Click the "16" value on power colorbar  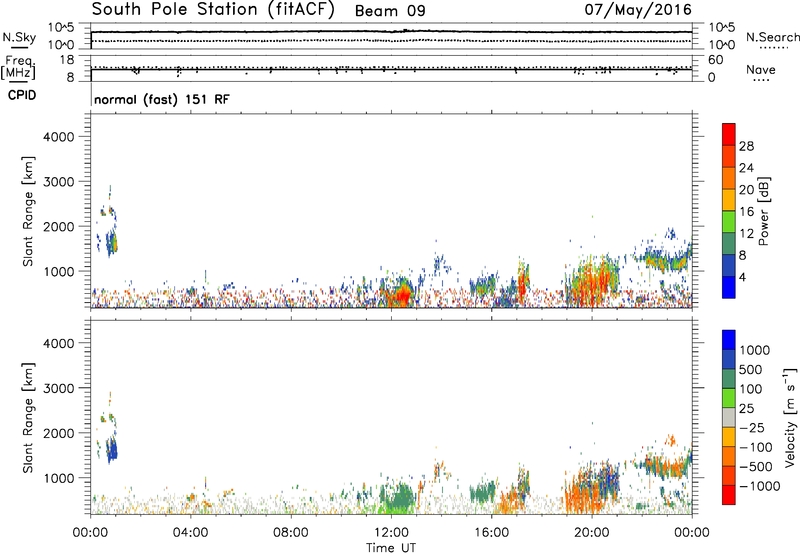(746, 212)
